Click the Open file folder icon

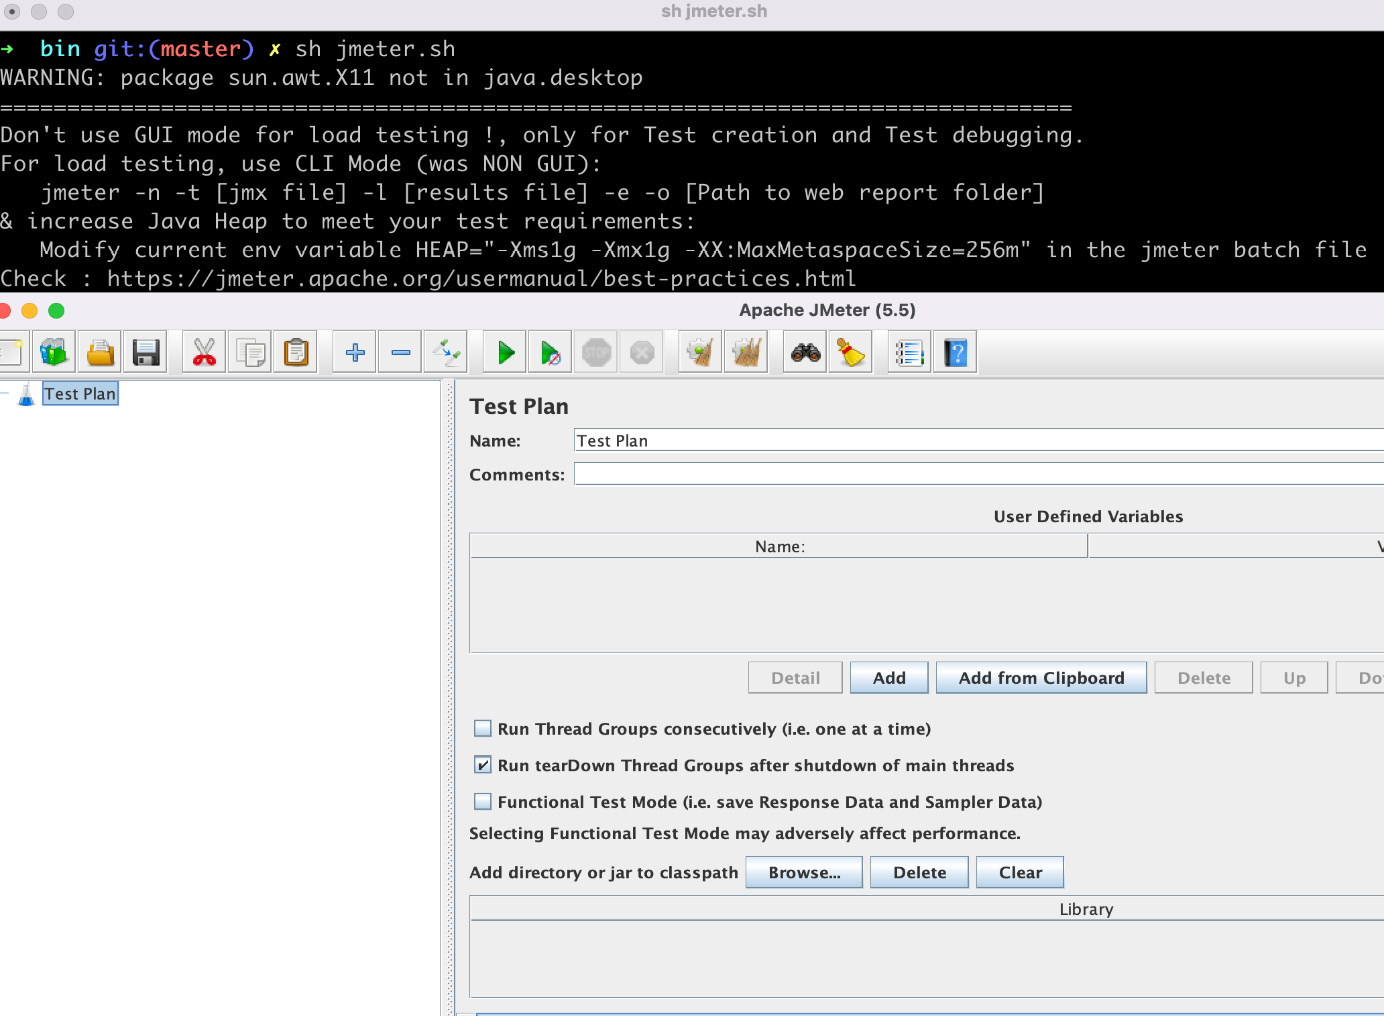click(100, 352)
